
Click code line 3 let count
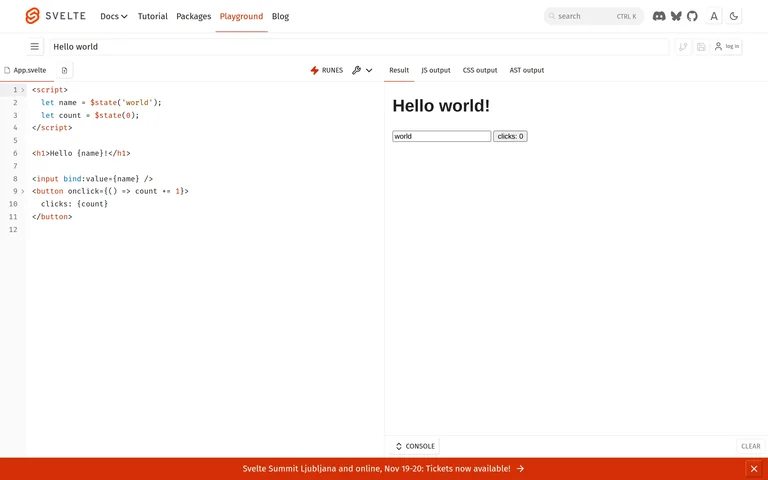coord(90,115)
